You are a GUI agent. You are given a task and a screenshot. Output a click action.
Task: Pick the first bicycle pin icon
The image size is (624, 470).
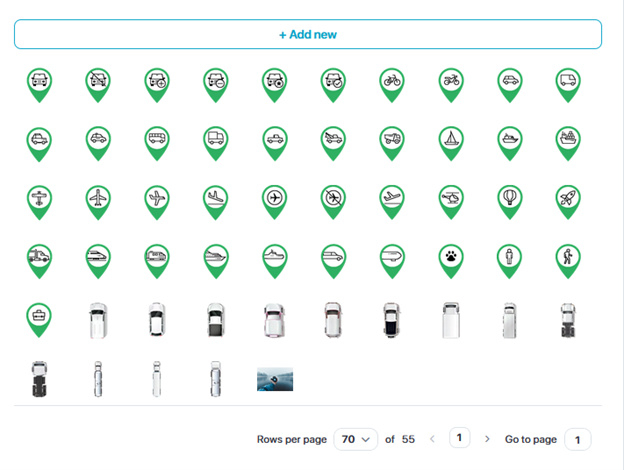click(x=390, y=81)
